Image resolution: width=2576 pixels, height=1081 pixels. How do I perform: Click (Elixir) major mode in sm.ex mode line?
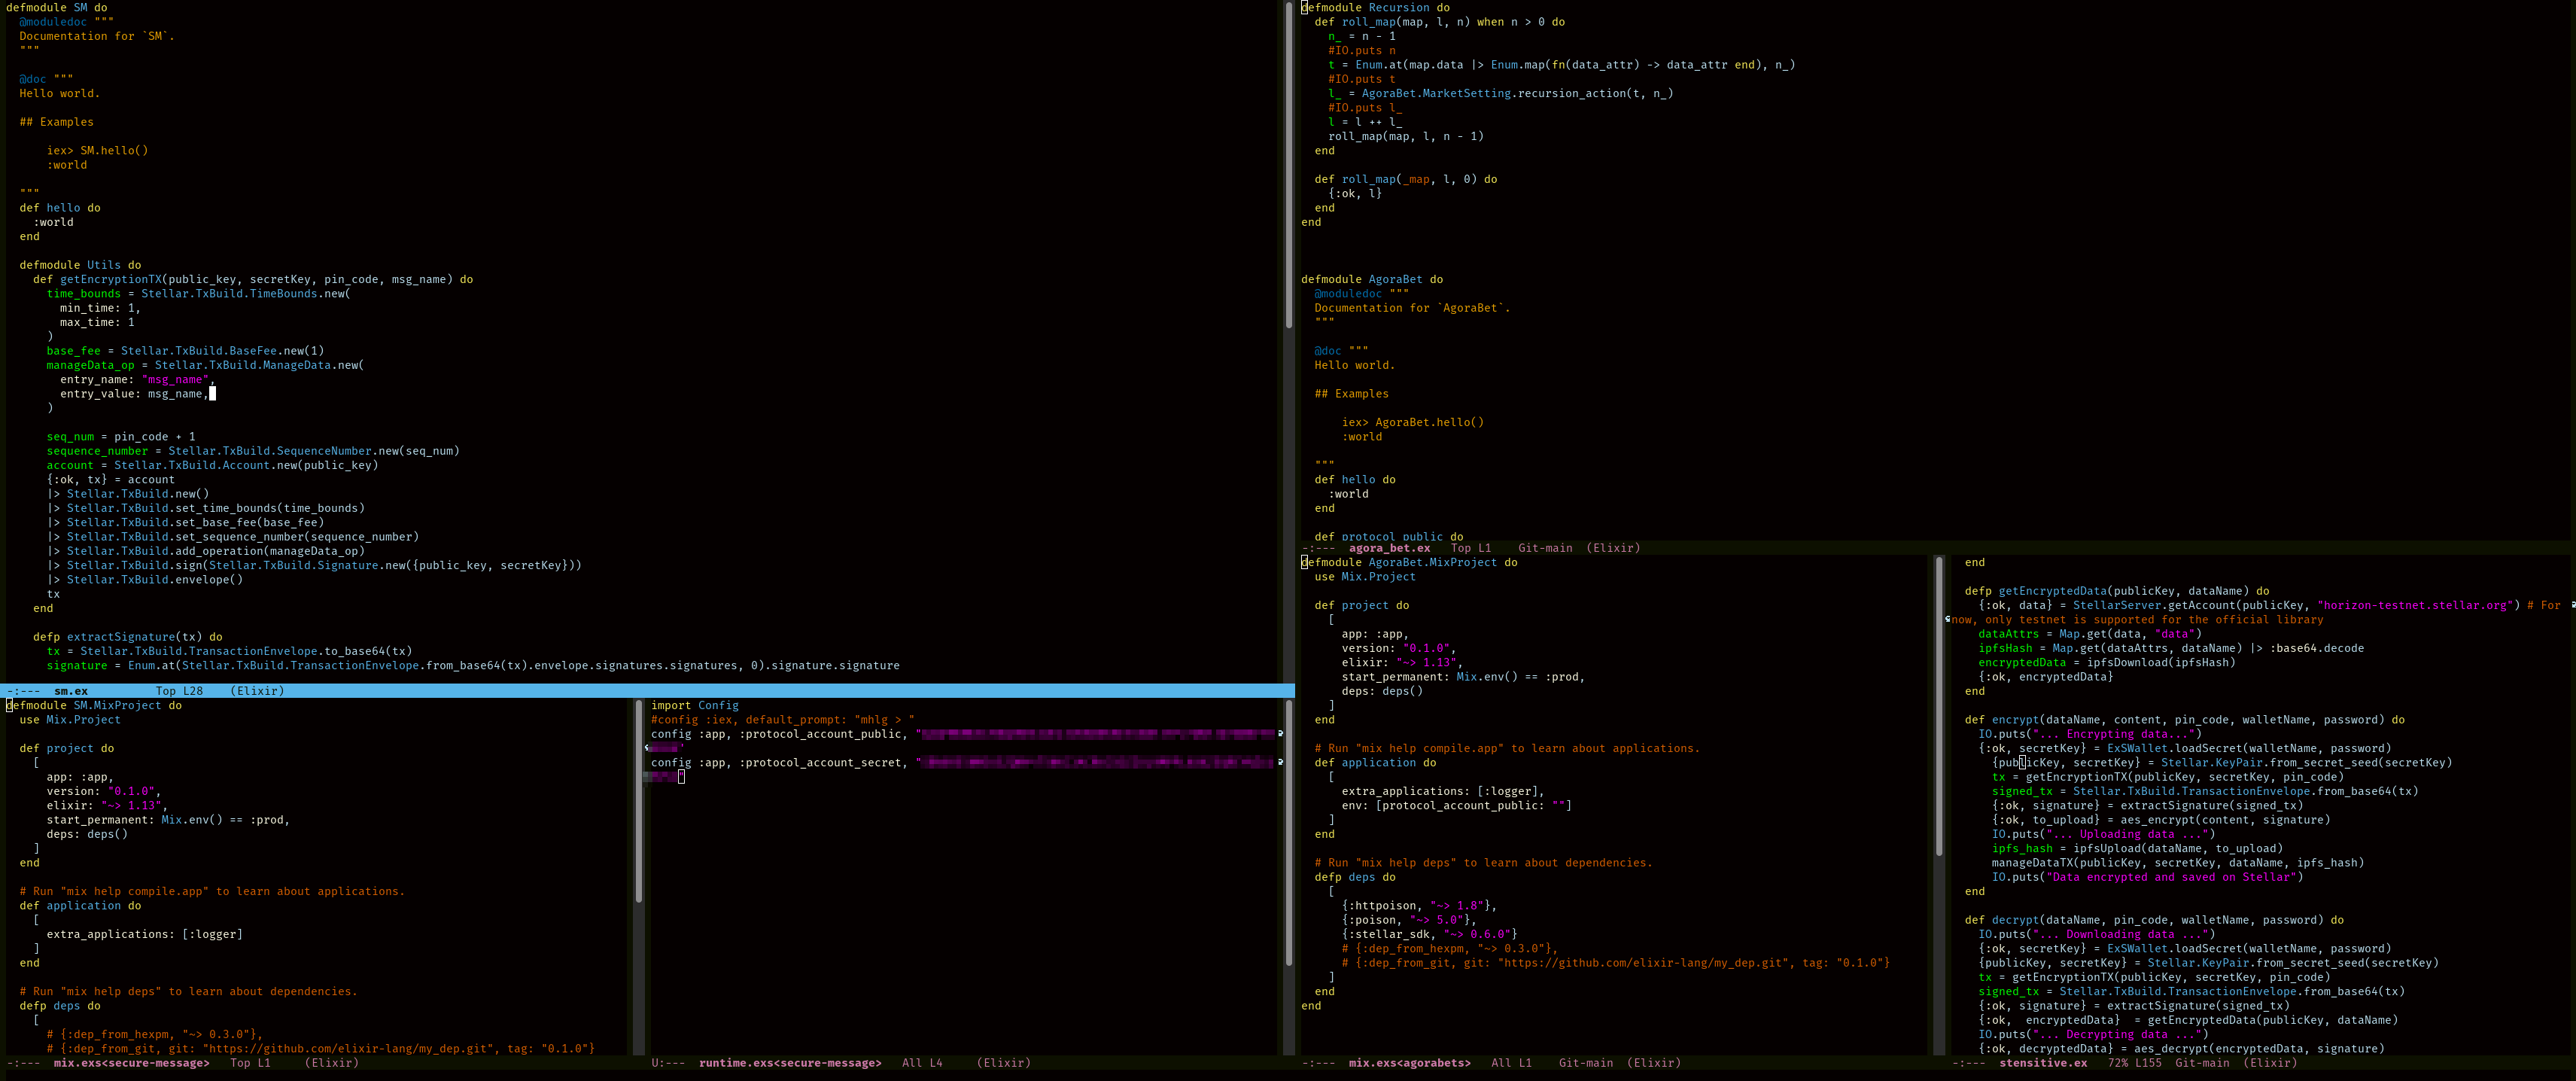click(257, 691)
